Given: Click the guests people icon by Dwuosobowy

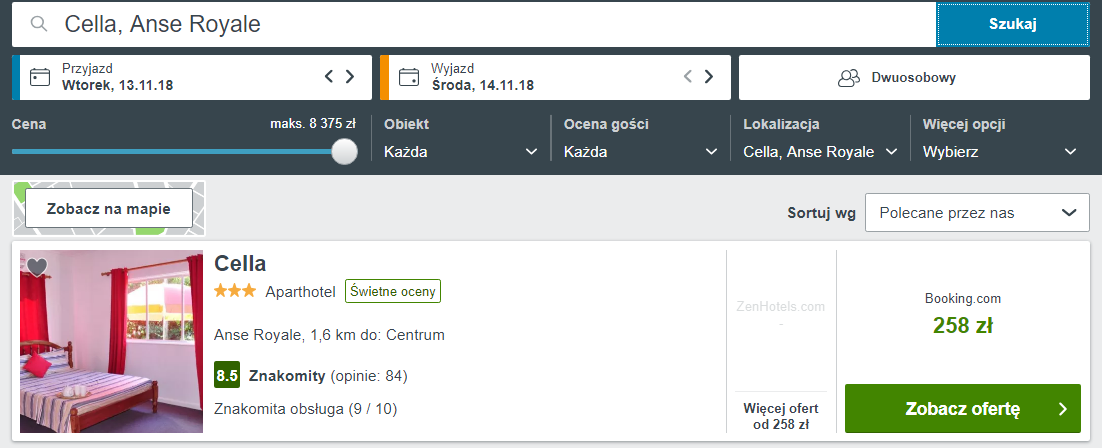Looking at the screenshot, I should click(849, 77).
